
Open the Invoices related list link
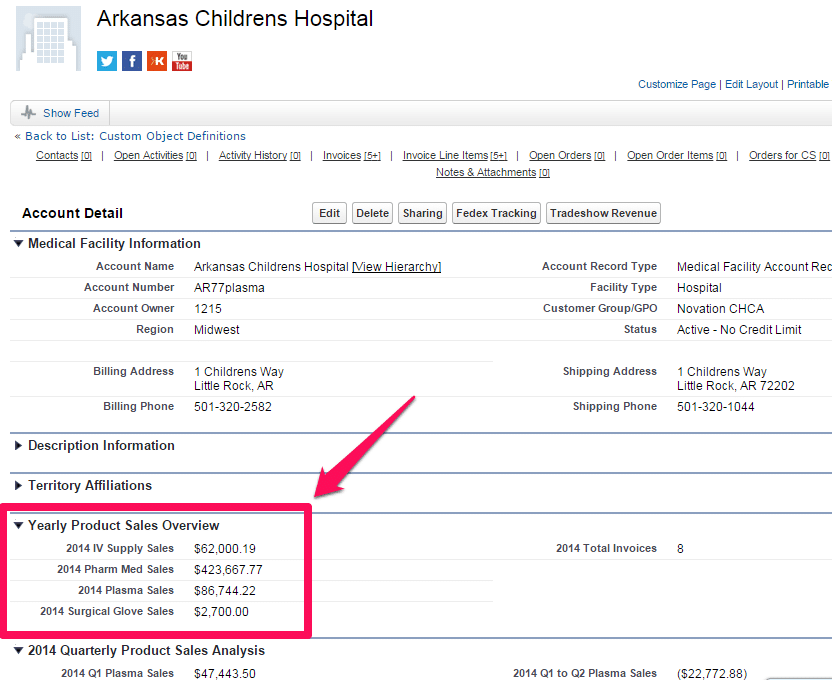pos(341,155)
